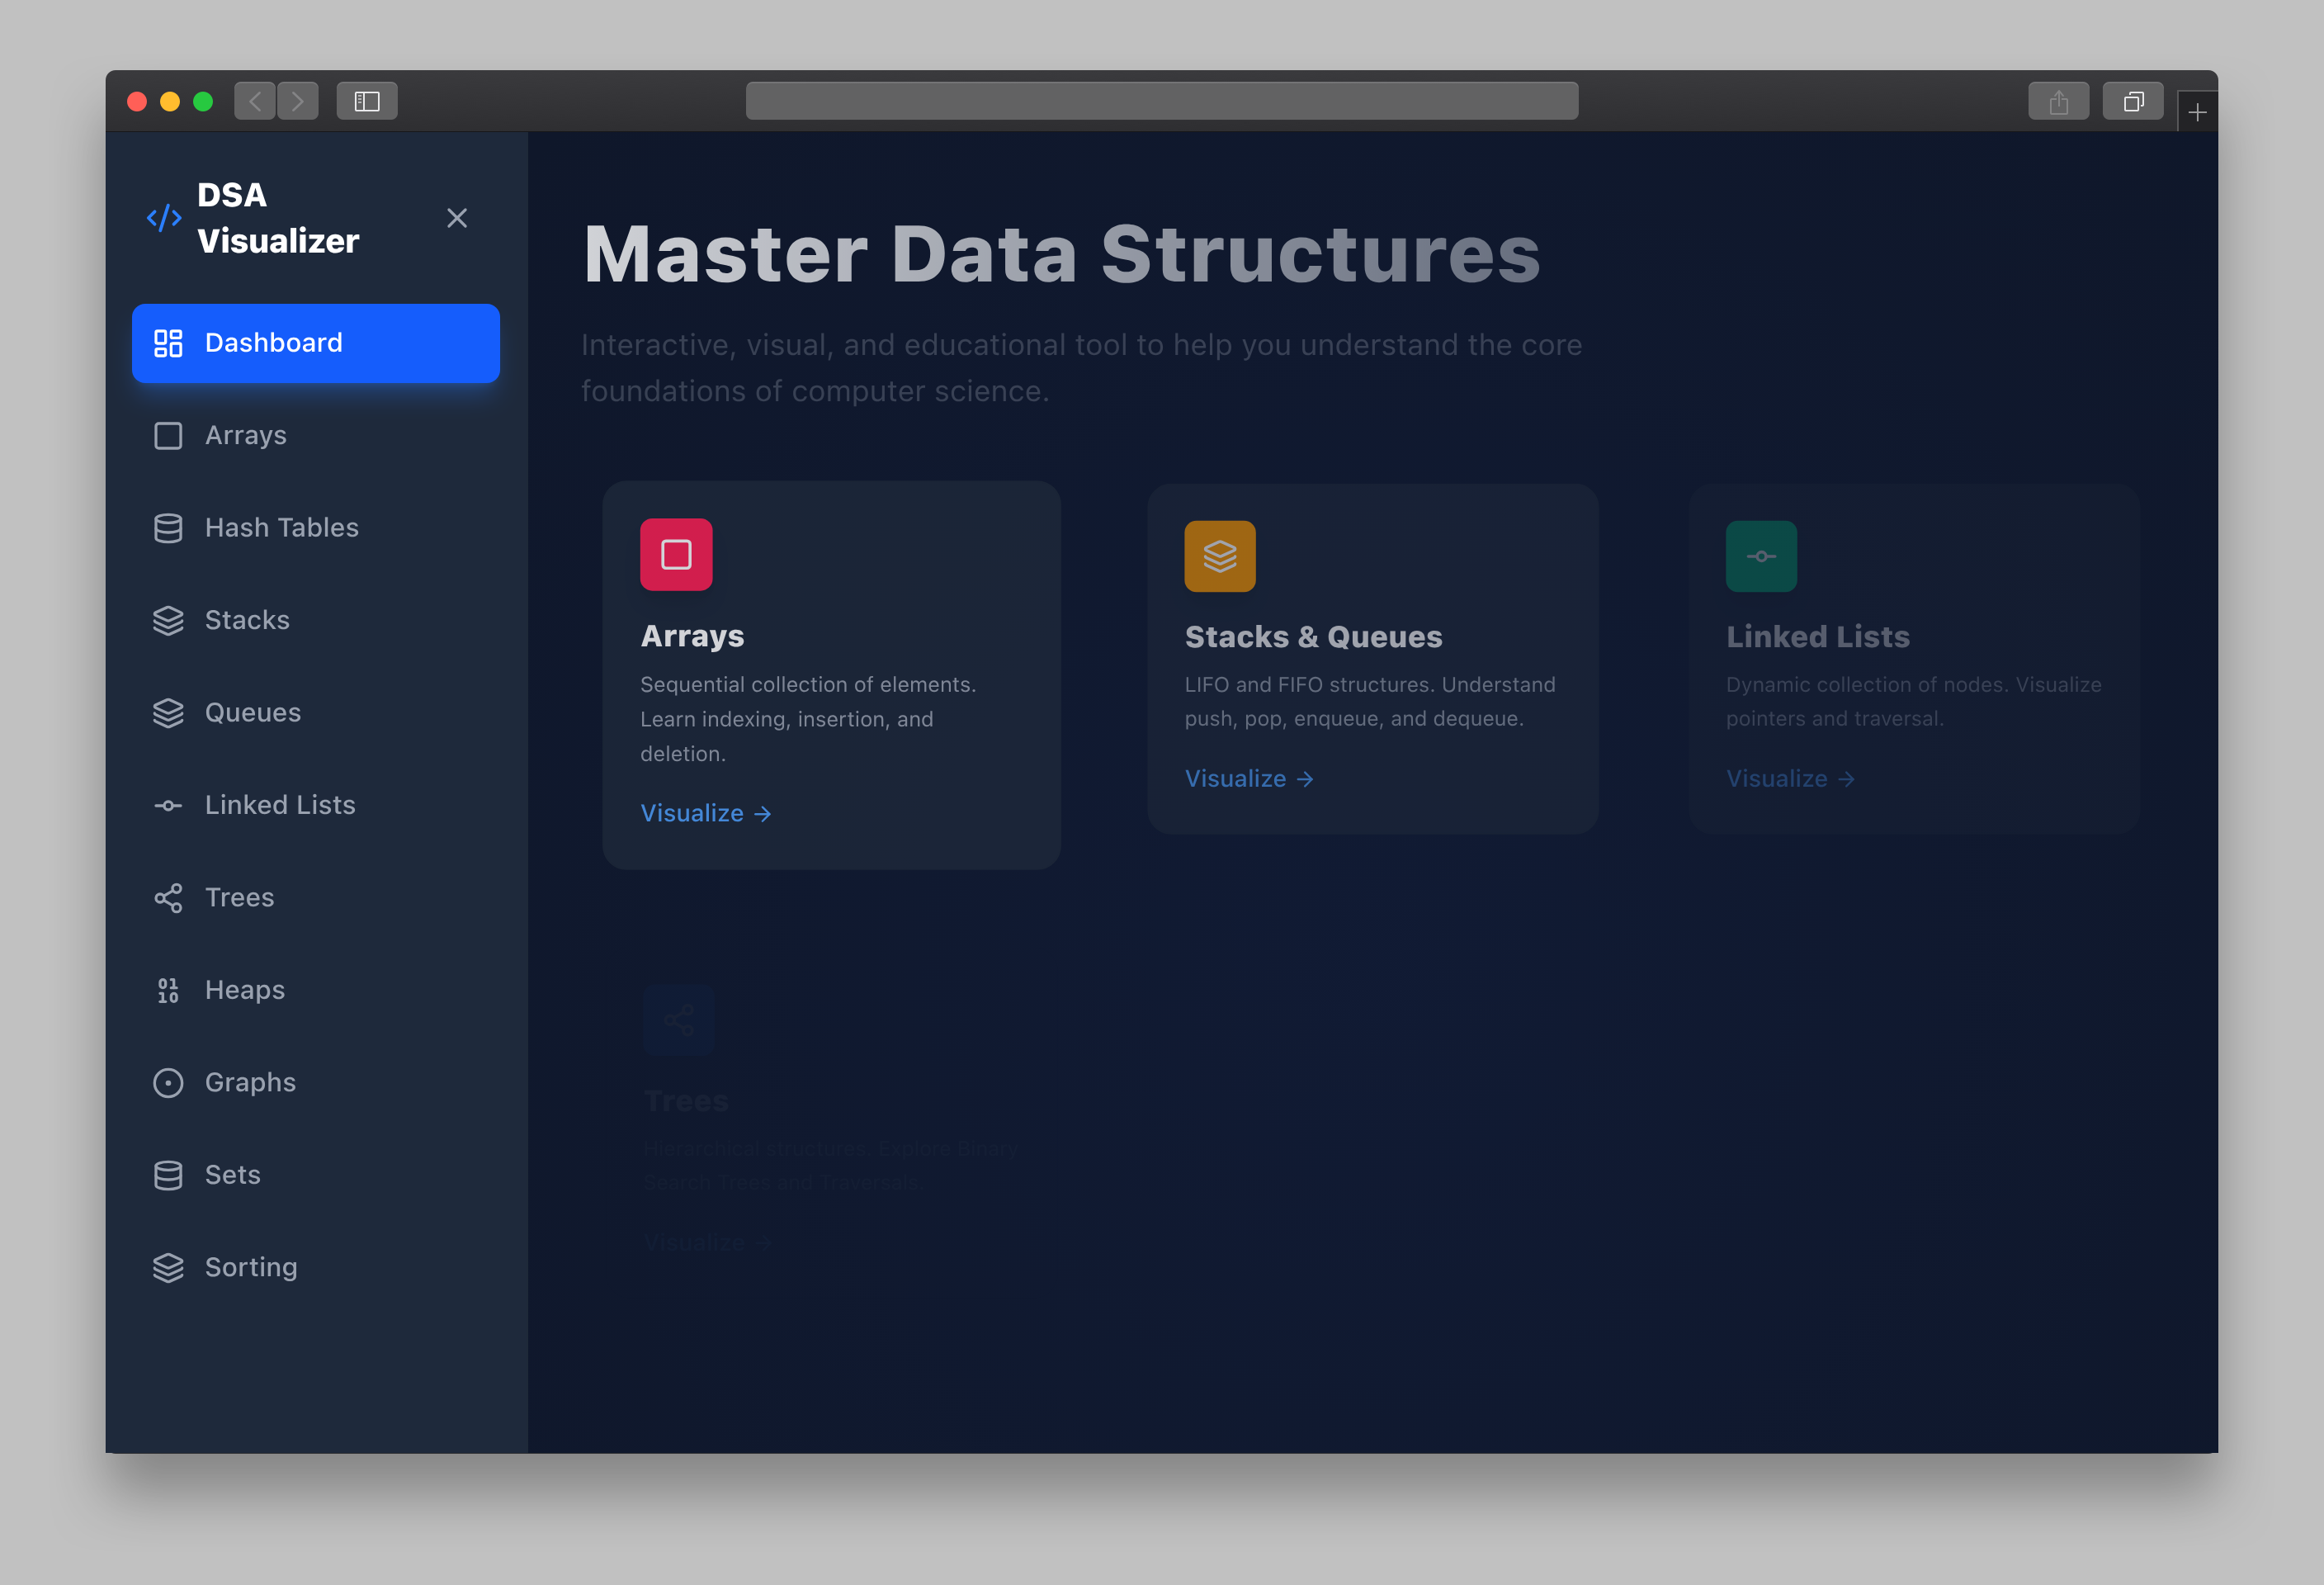This screenshot has width=2324, height=1585.
Task: Click the red Arrays card icon
Action: coord(676,554)
